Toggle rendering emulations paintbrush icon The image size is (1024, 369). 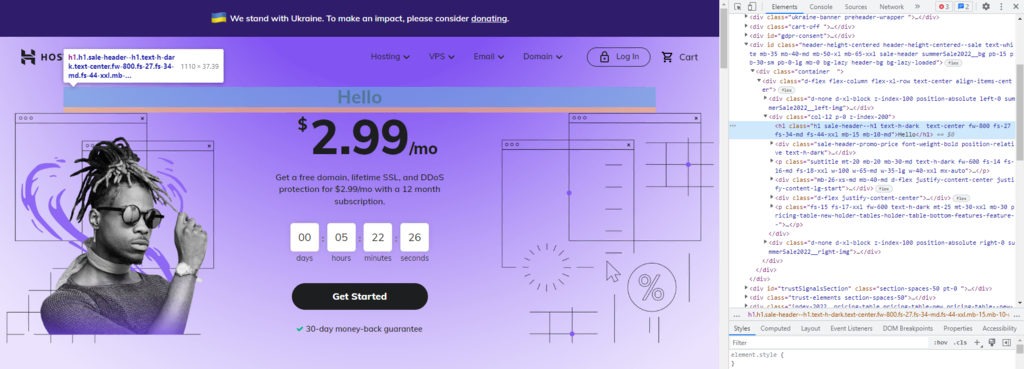tap(991, 342)
